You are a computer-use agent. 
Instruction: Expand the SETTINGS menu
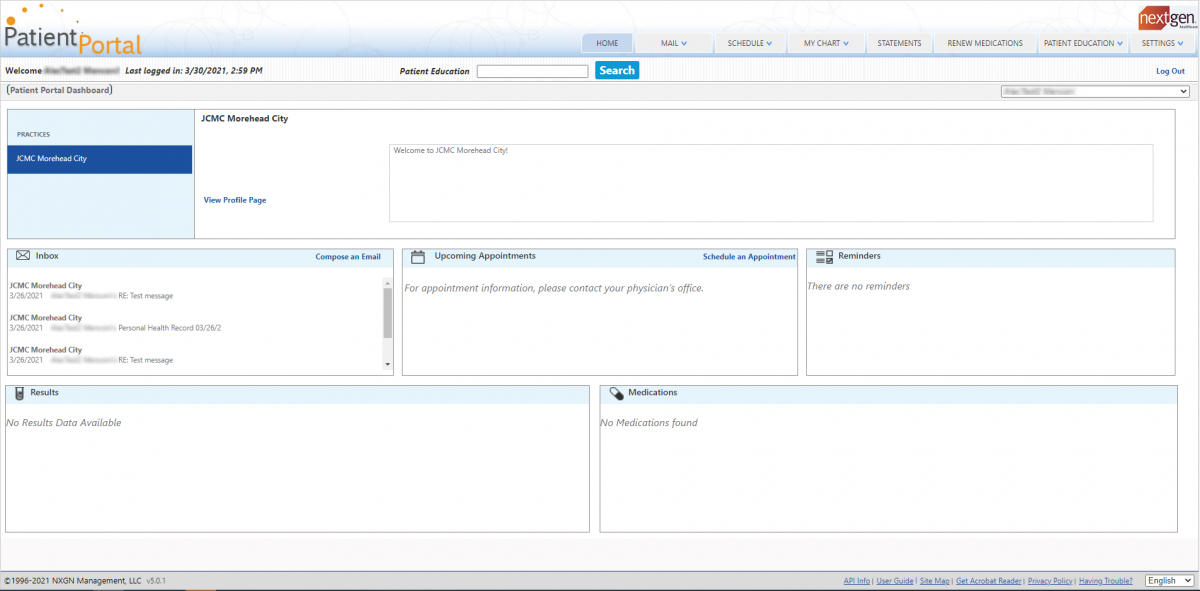click(x=1162, y=43)
